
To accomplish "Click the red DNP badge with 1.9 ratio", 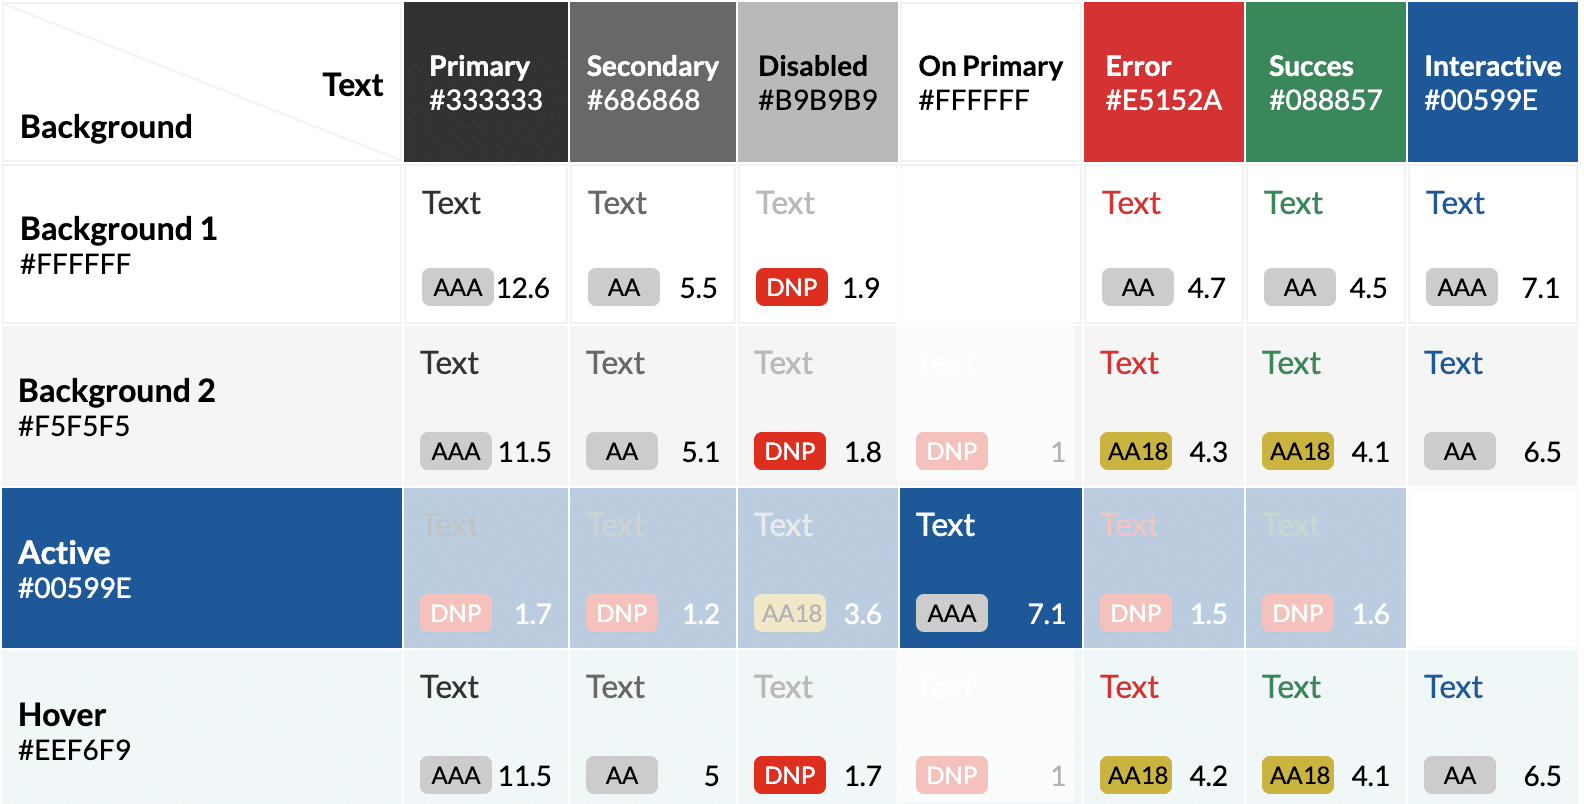I will pos(792,288).
